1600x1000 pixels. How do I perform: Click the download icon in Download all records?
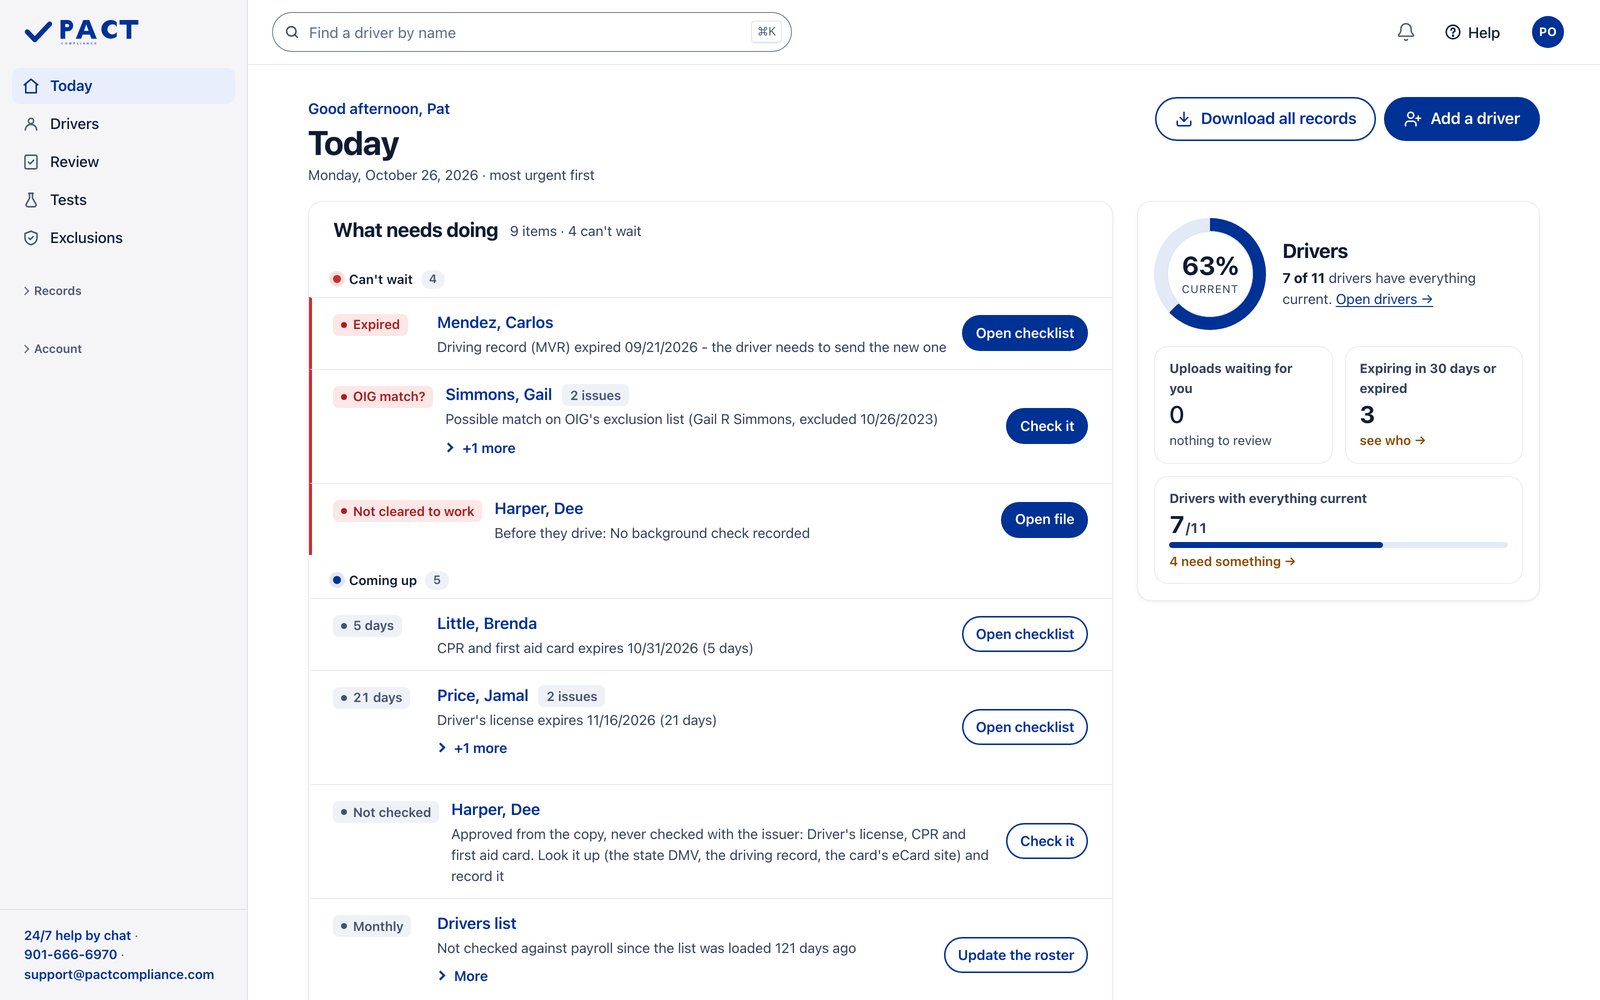1183,119
